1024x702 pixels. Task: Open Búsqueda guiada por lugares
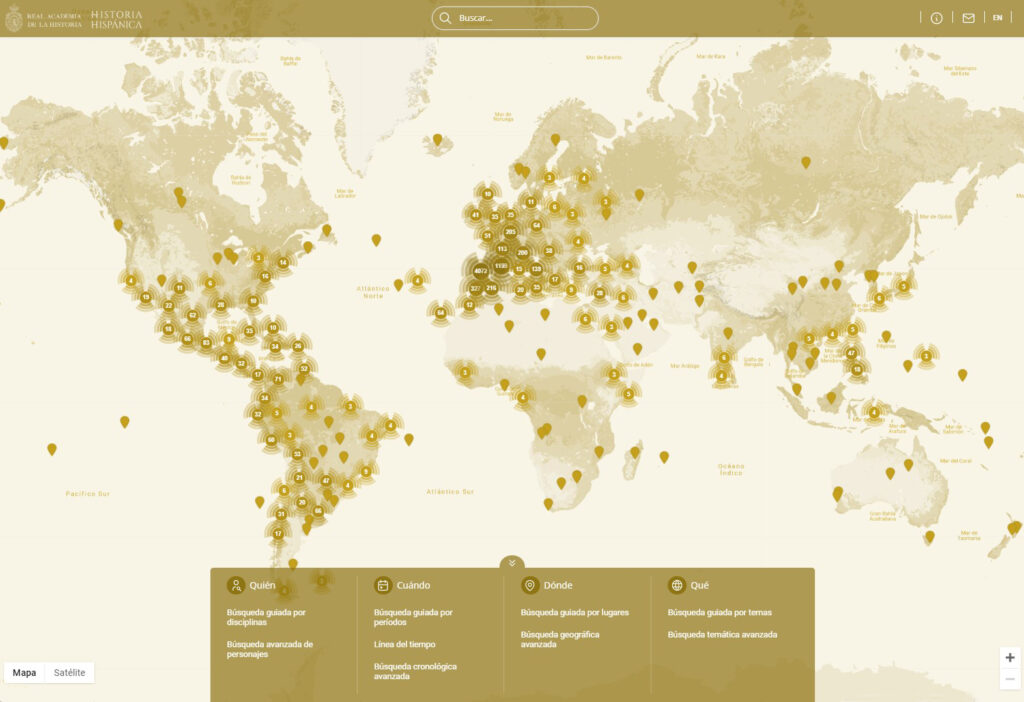(x=574, y=612)
